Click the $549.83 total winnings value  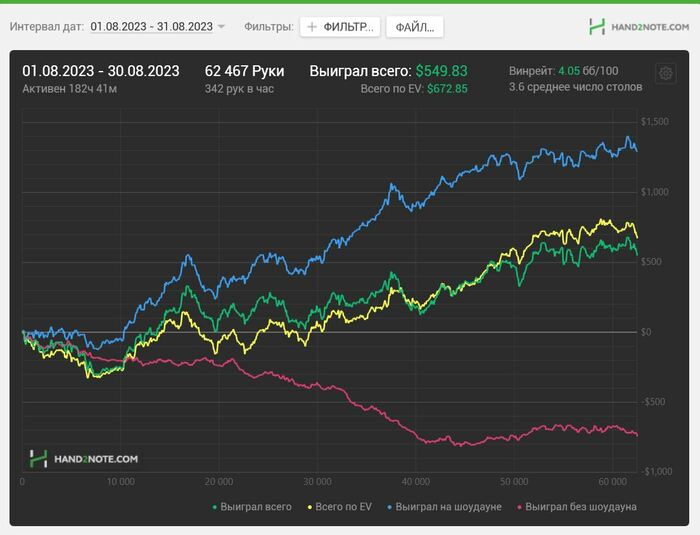coord(441,71)
